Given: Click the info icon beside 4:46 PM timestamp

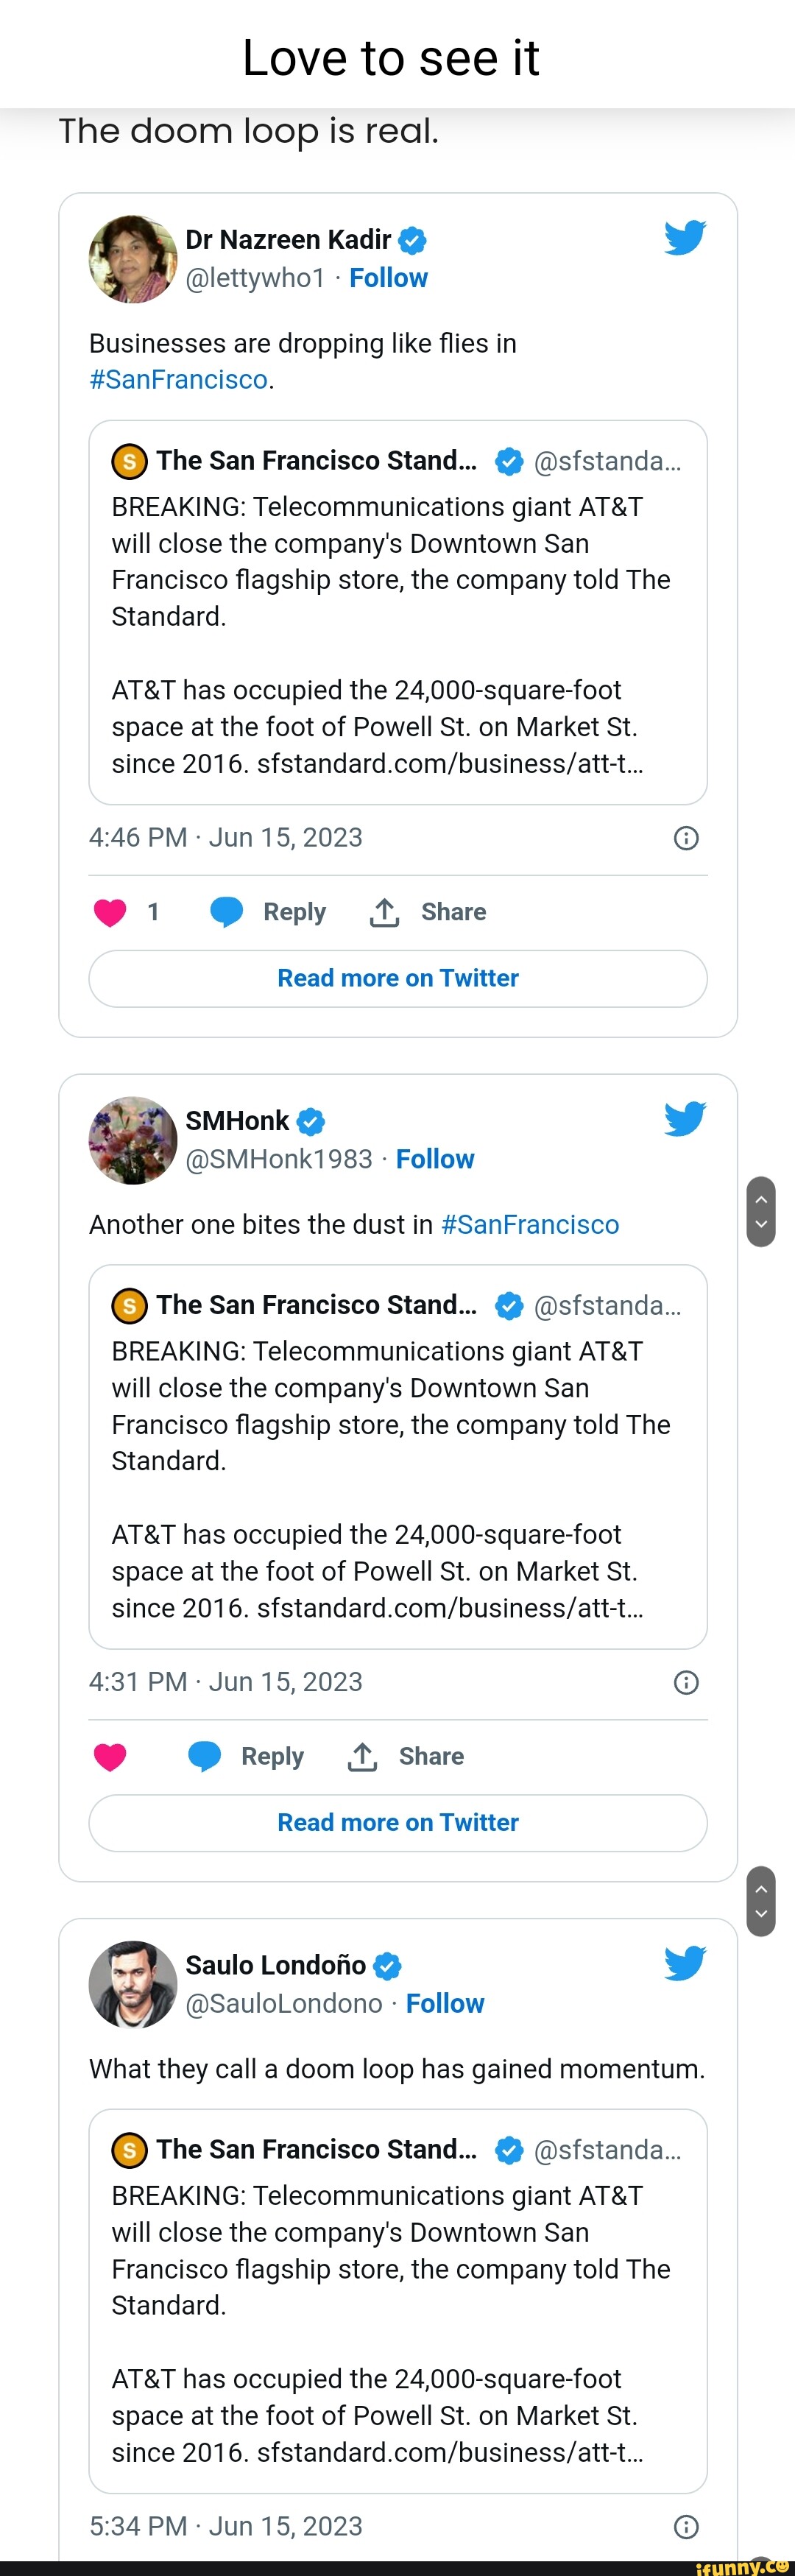Looking at the screenshot, I should tap(686, 838).
